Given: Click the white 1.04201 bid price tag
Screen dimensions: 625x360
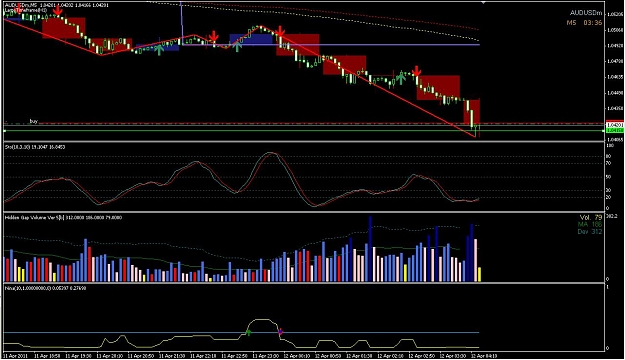Looking at the screenshot, I should coord(614,125).
